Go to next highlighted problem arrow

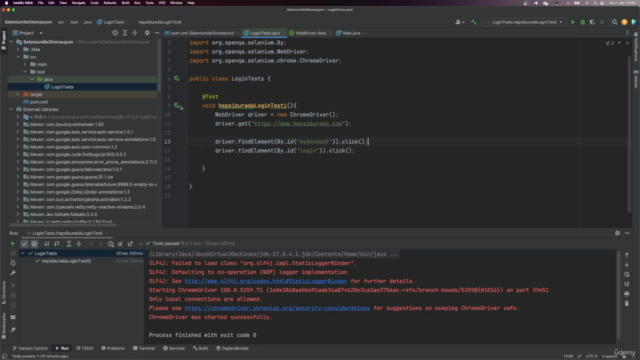coord(627,43)
